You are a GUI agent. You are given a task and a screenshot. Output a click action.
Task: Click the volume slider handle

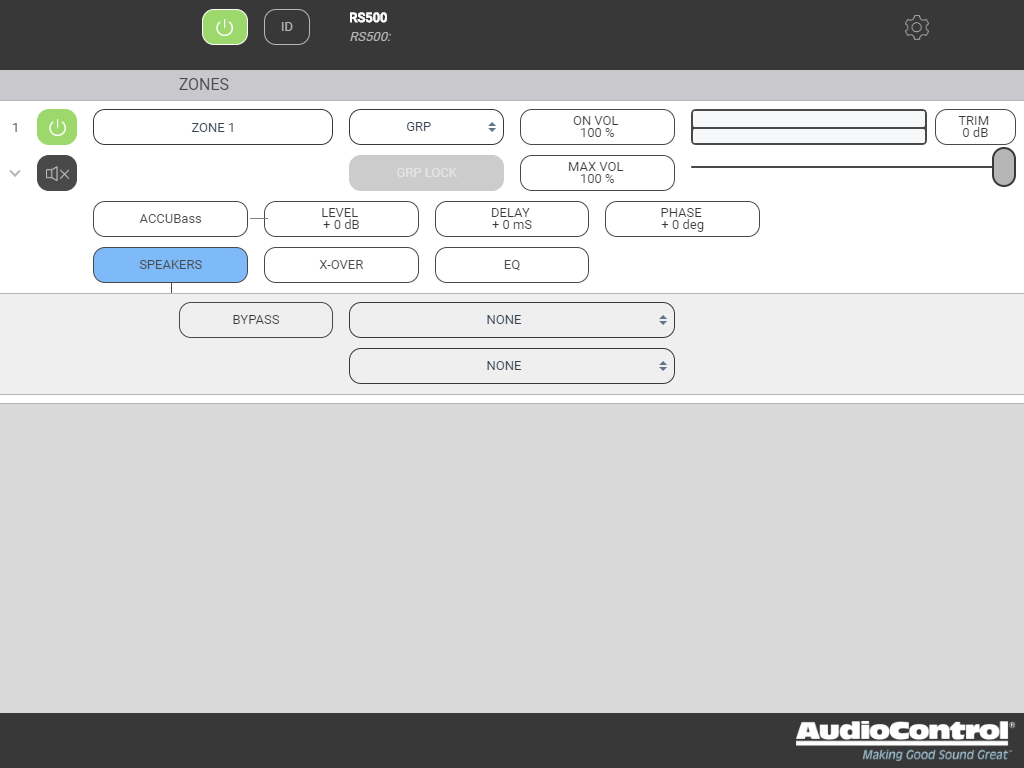pyautogui.click(x=1003, y=167)
